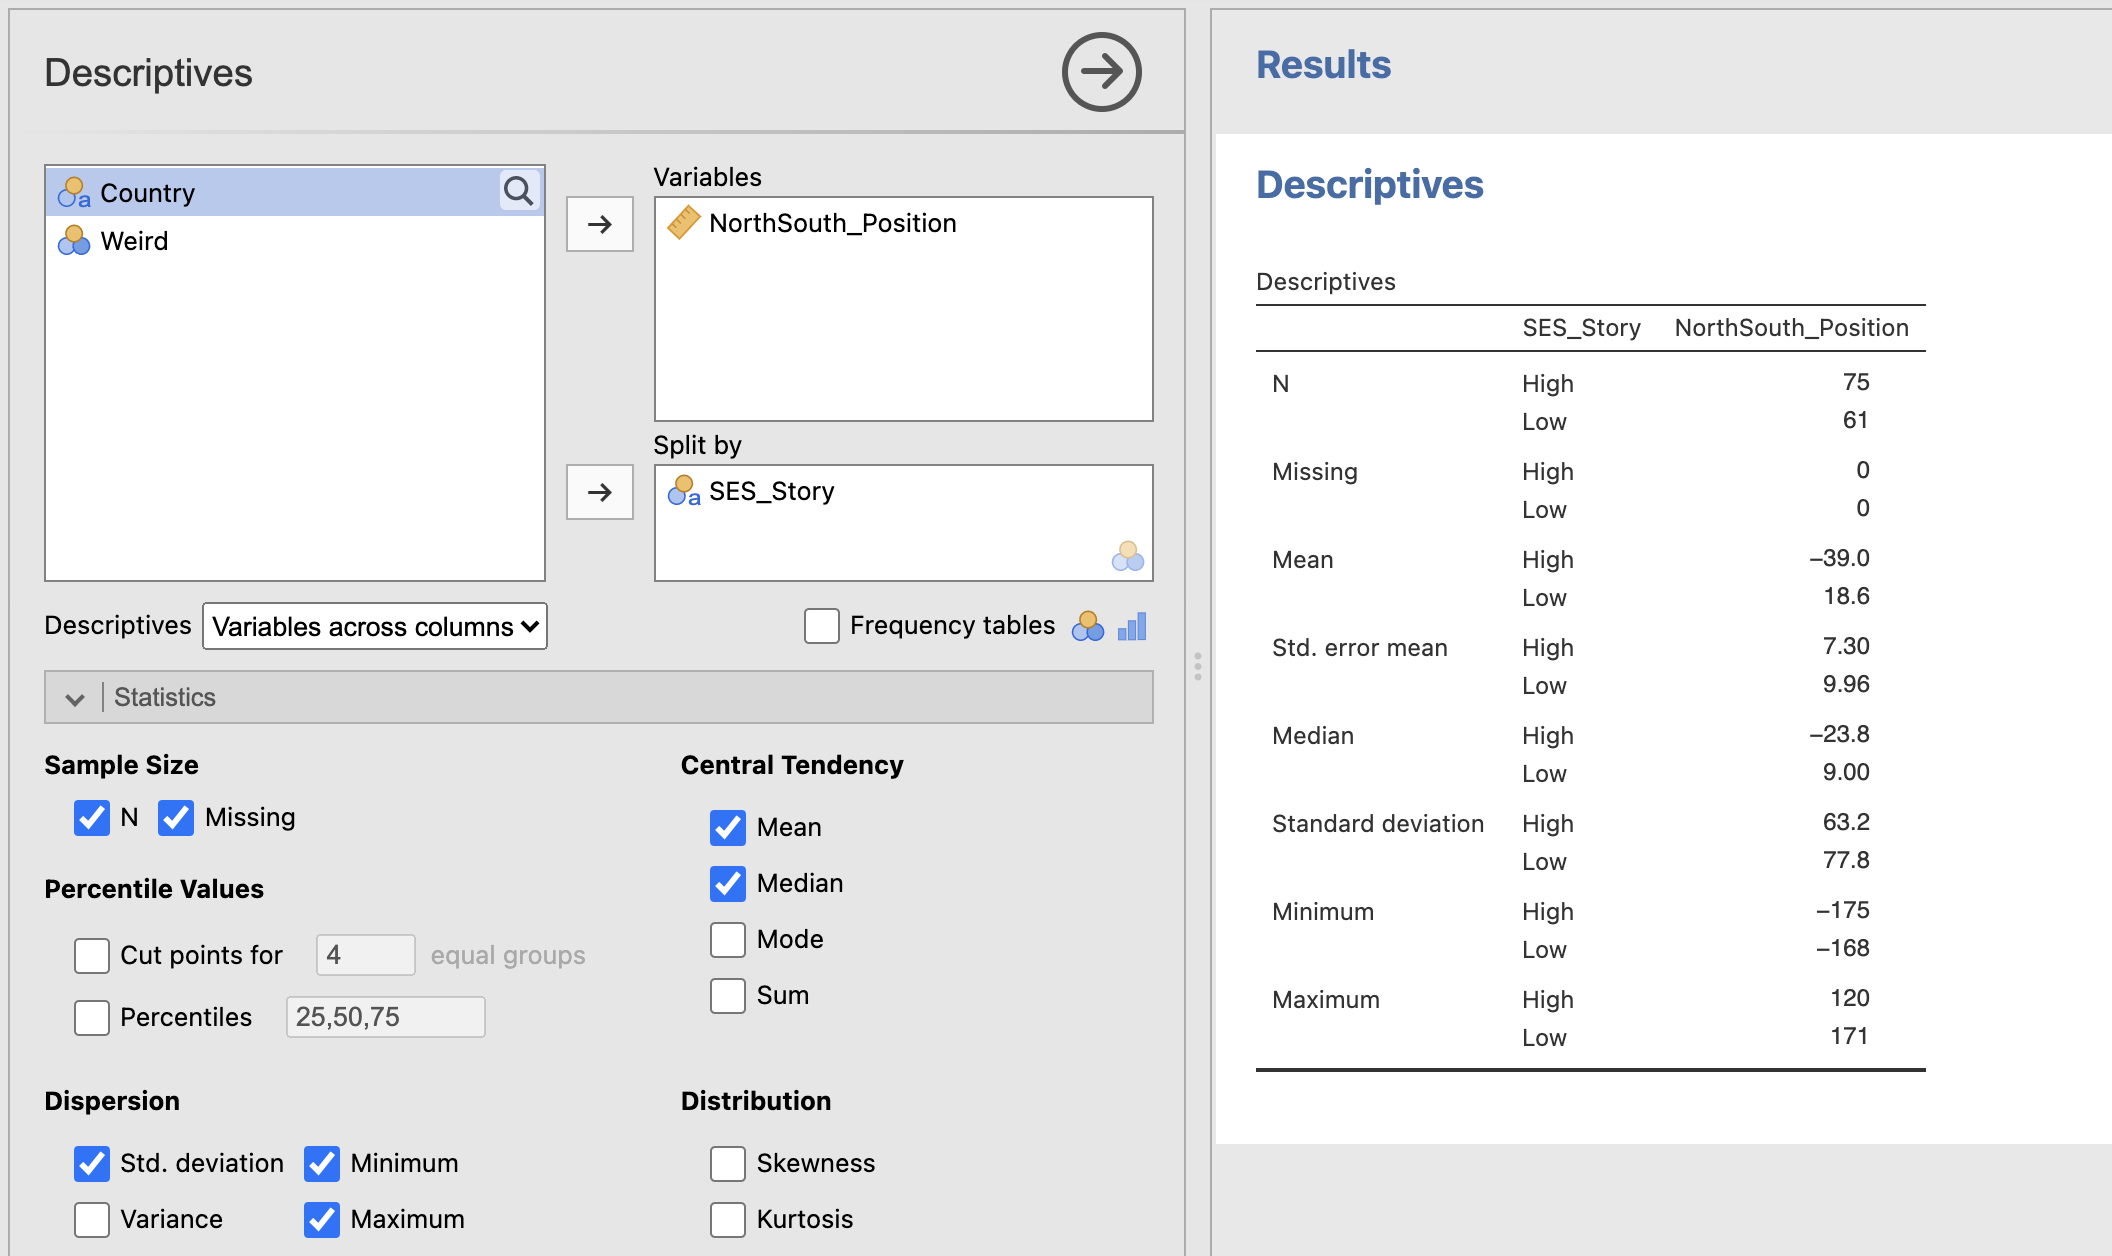Click the ruler icon beside NorthSouth_Position

coord(684,222)
